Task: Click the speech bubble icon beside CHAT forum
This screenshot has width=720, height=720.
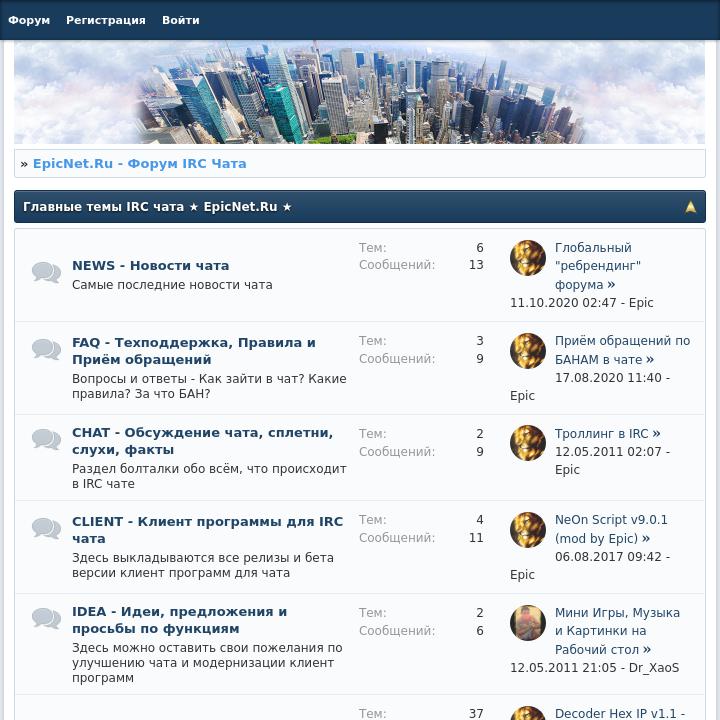Action: [46, 439]
